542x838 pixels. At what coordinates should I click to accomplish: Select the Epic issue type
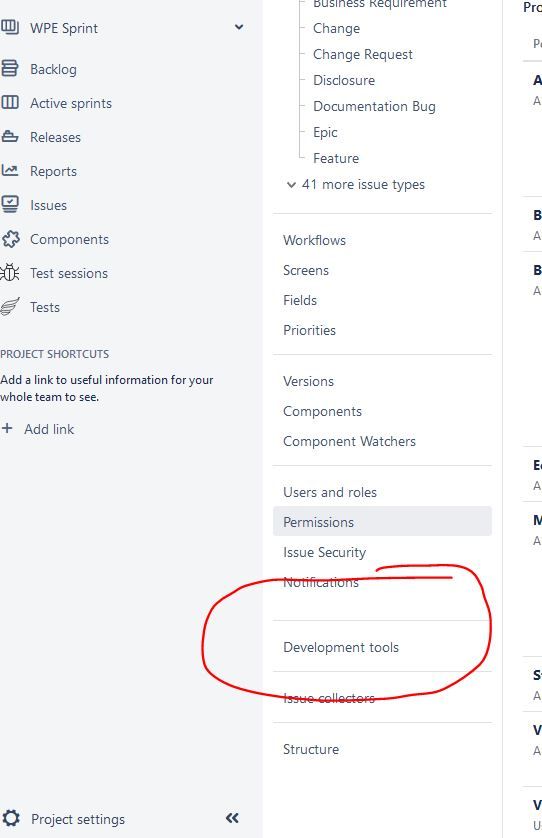pyautogui.click(x=325, y=133)
